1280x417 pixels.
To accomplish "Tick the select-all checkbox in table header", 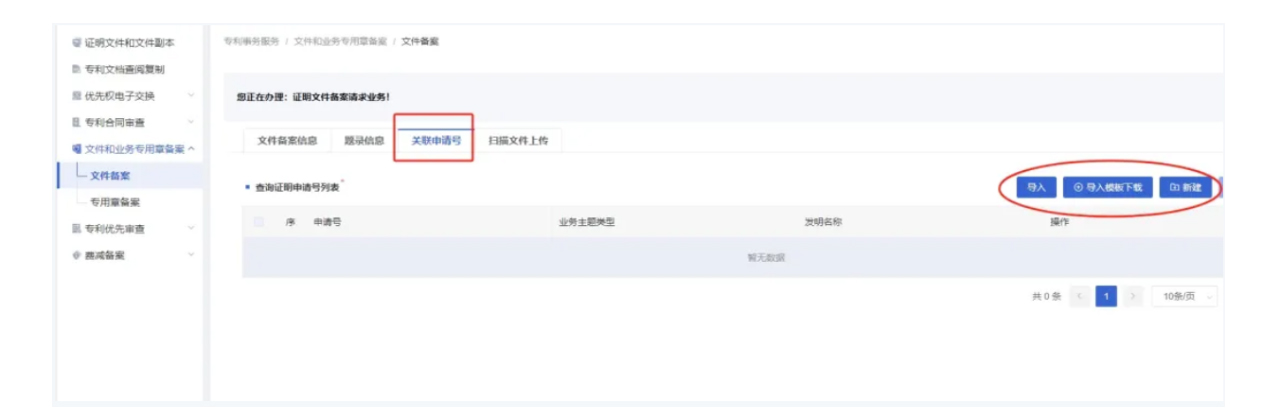I will click(x=259, y=222).
